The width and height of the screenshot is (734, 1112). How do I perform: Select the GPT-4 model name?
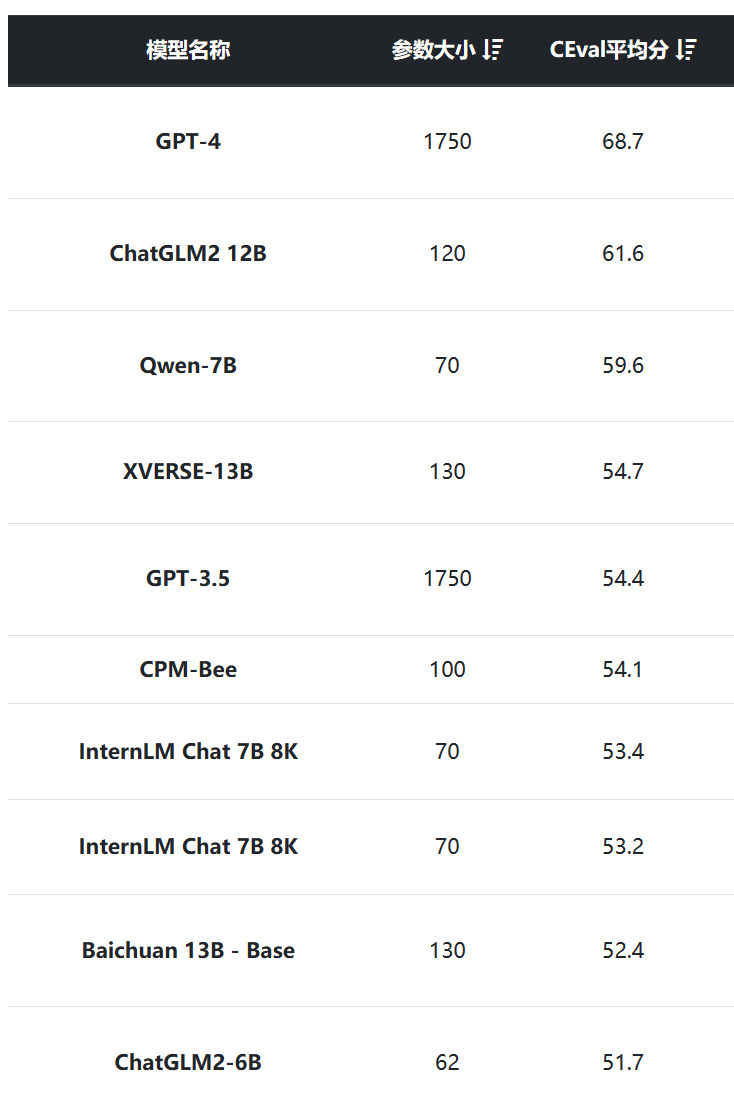pyautogui.click(x=188, y=141)
